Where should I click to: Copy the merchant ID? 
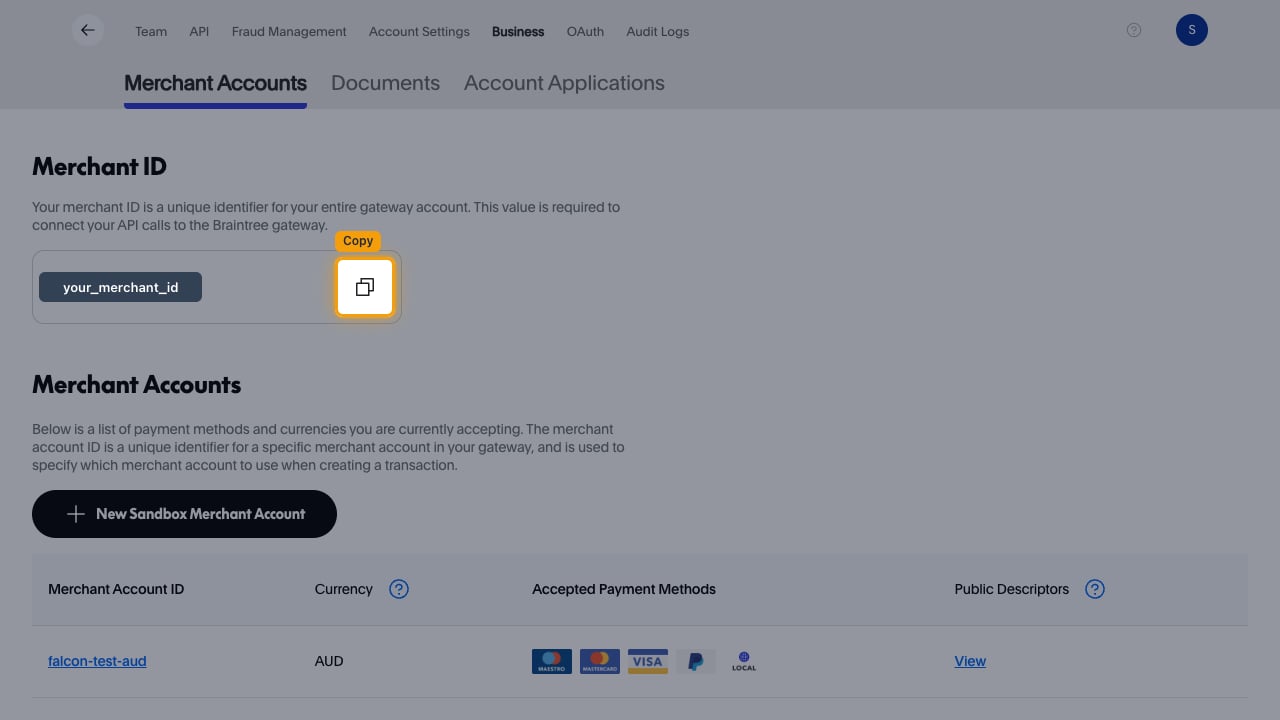365,287
